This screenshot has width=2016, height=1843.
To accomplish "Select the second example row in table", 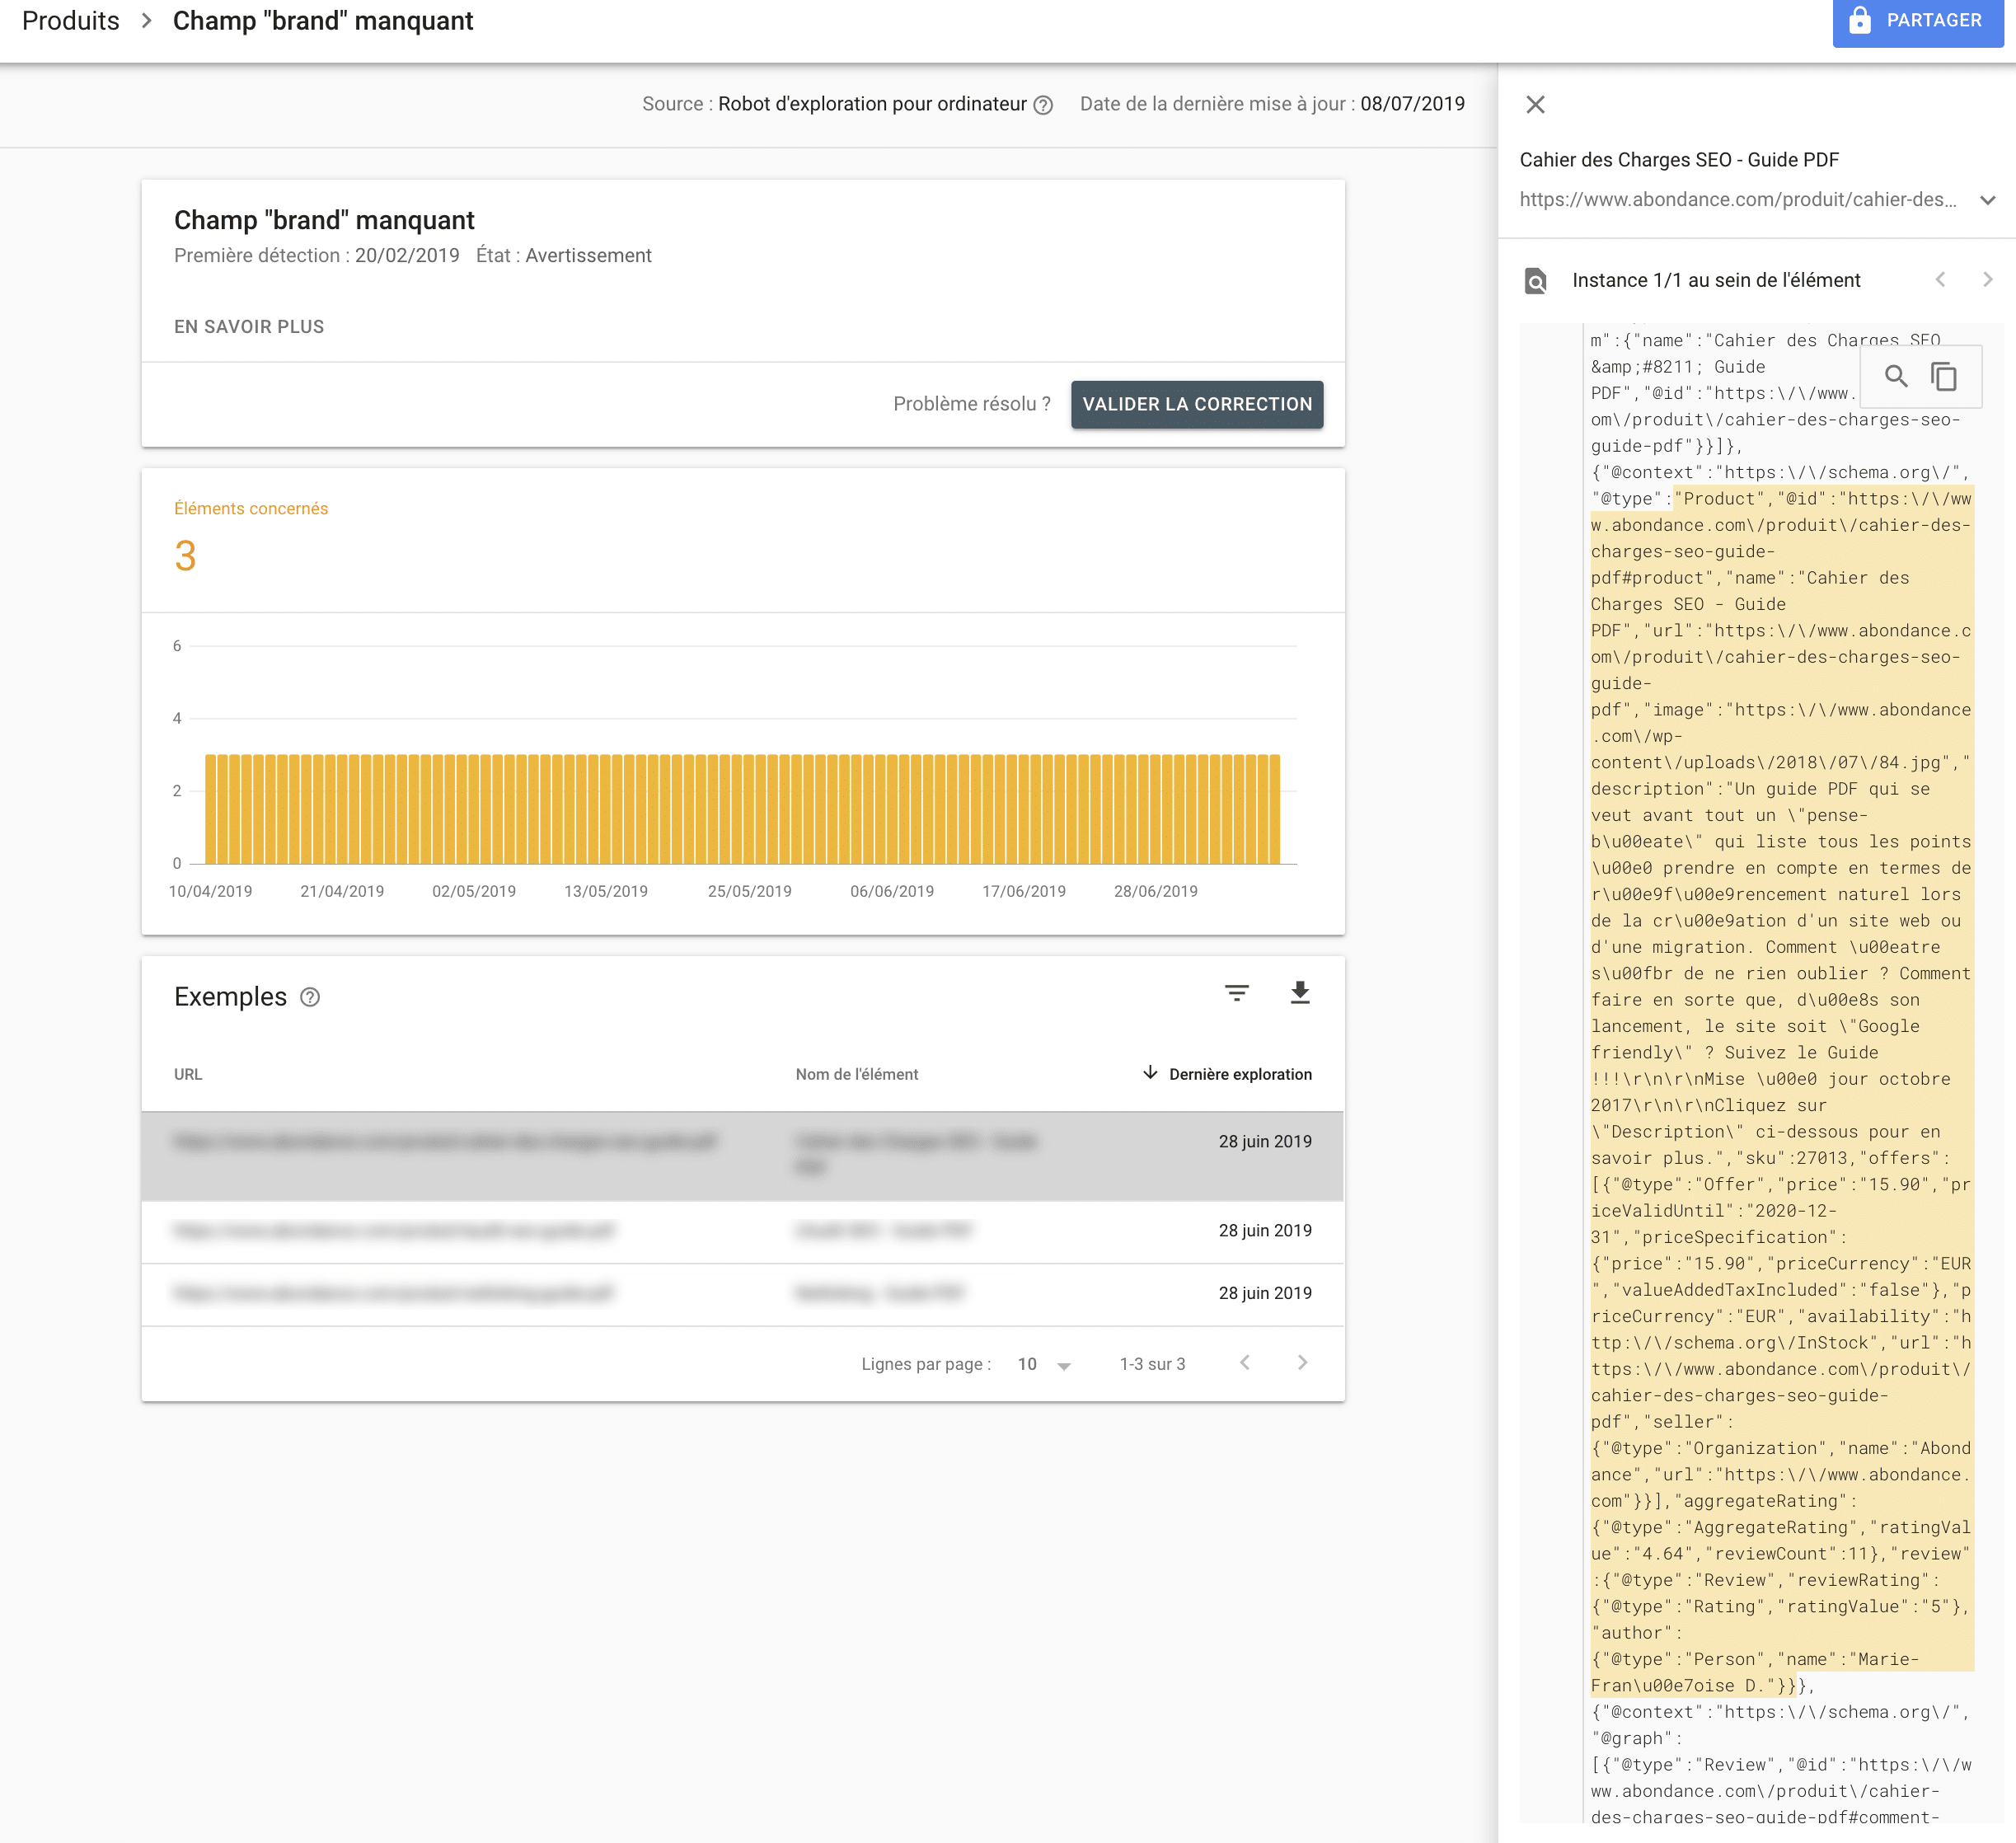I will 742,1231.
